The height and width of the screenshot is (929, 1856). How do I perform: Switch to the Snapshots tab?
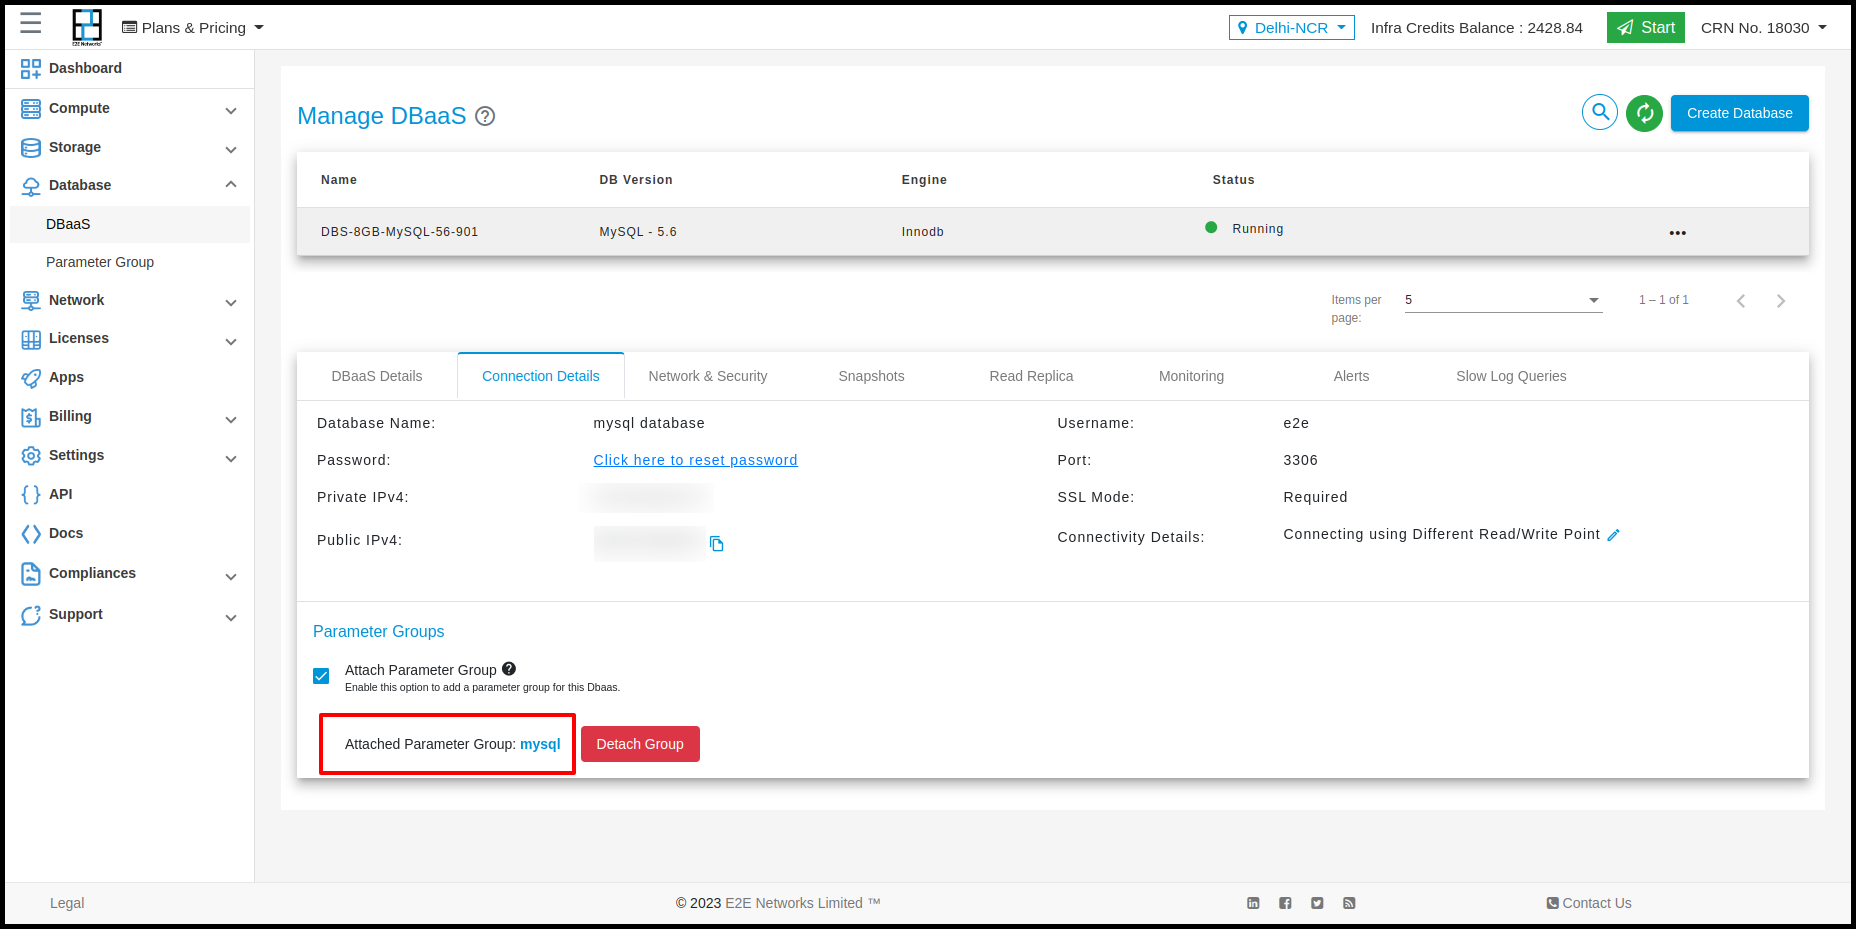coord(871,376)
